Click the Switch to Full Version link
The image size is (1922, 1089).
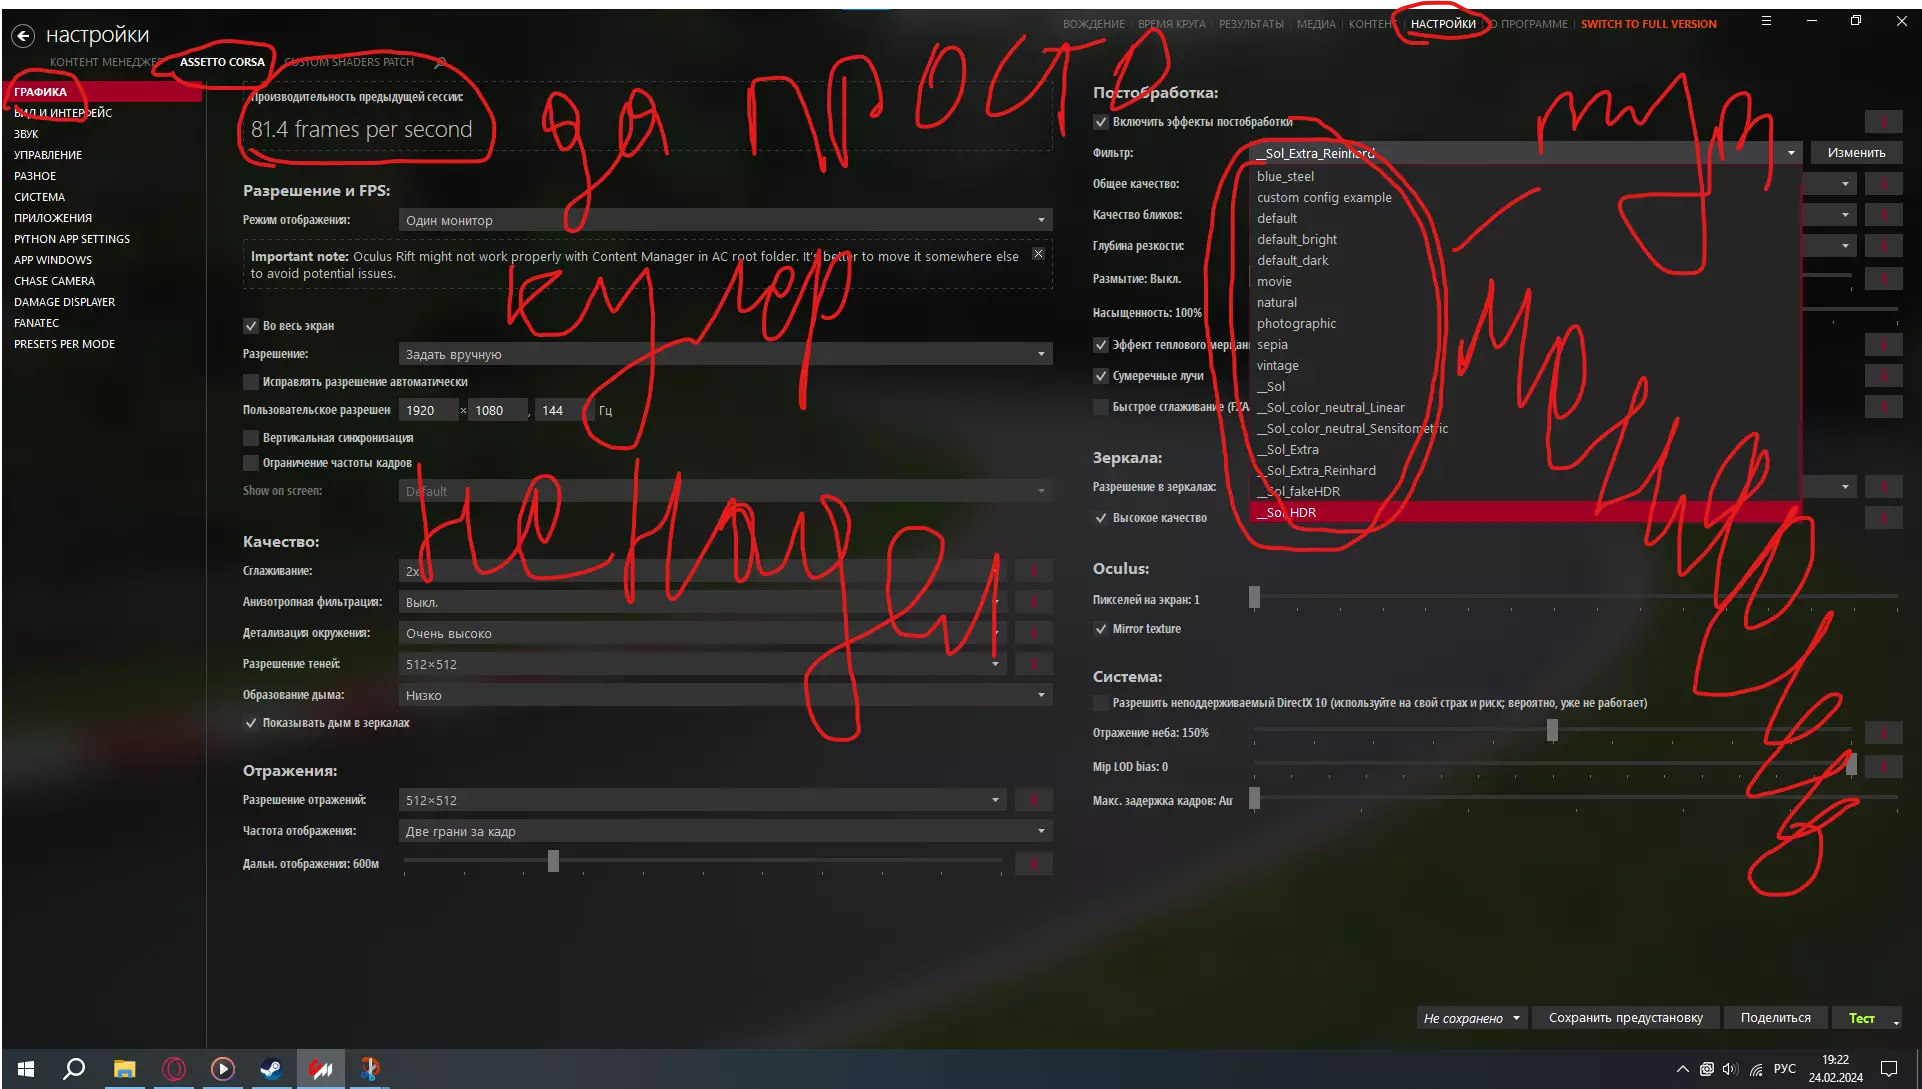pyautogui.click(x=1648, y=24)
